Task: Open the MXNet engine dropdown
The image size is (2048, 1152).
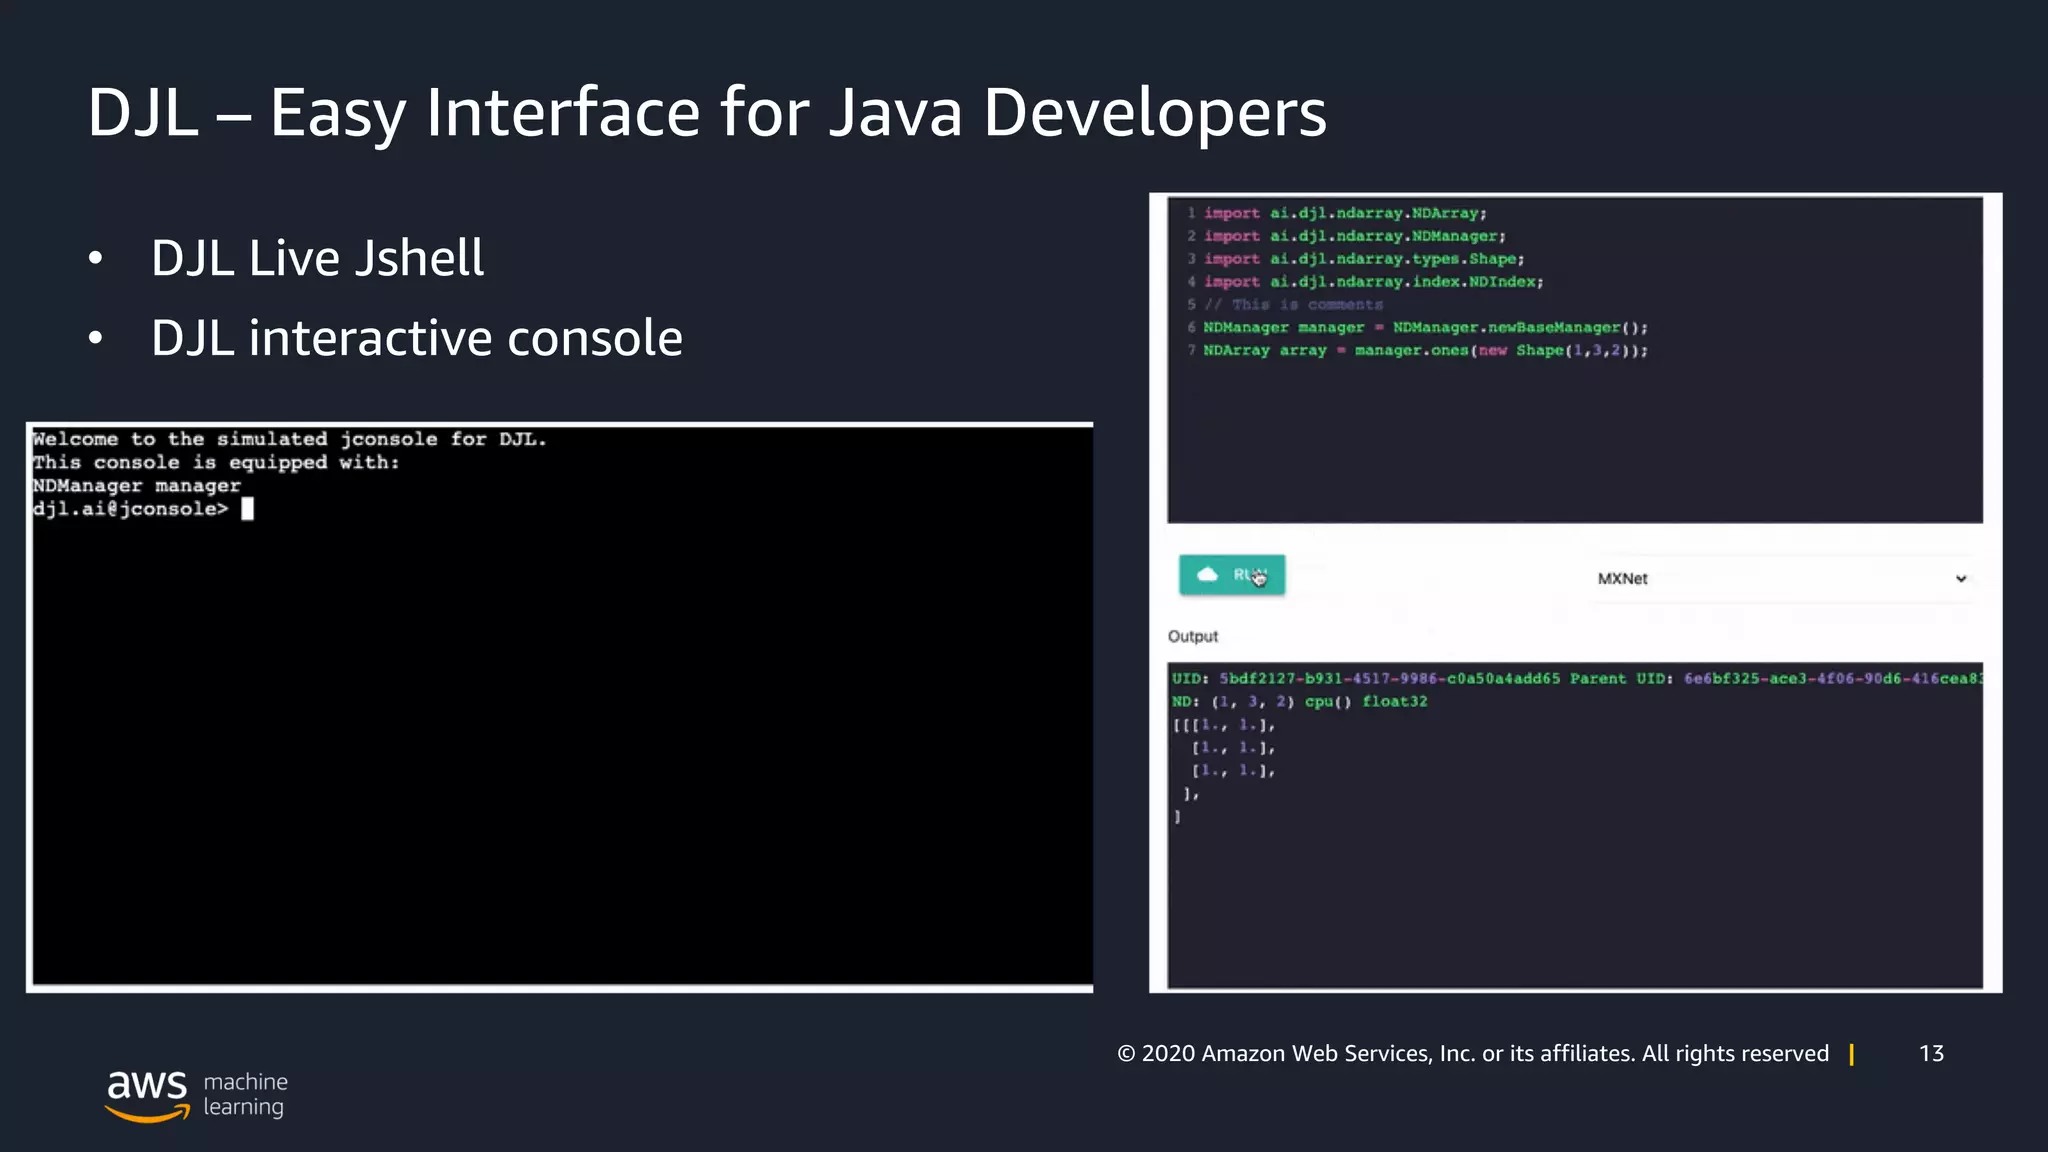Action: [x=1782, y=578]
